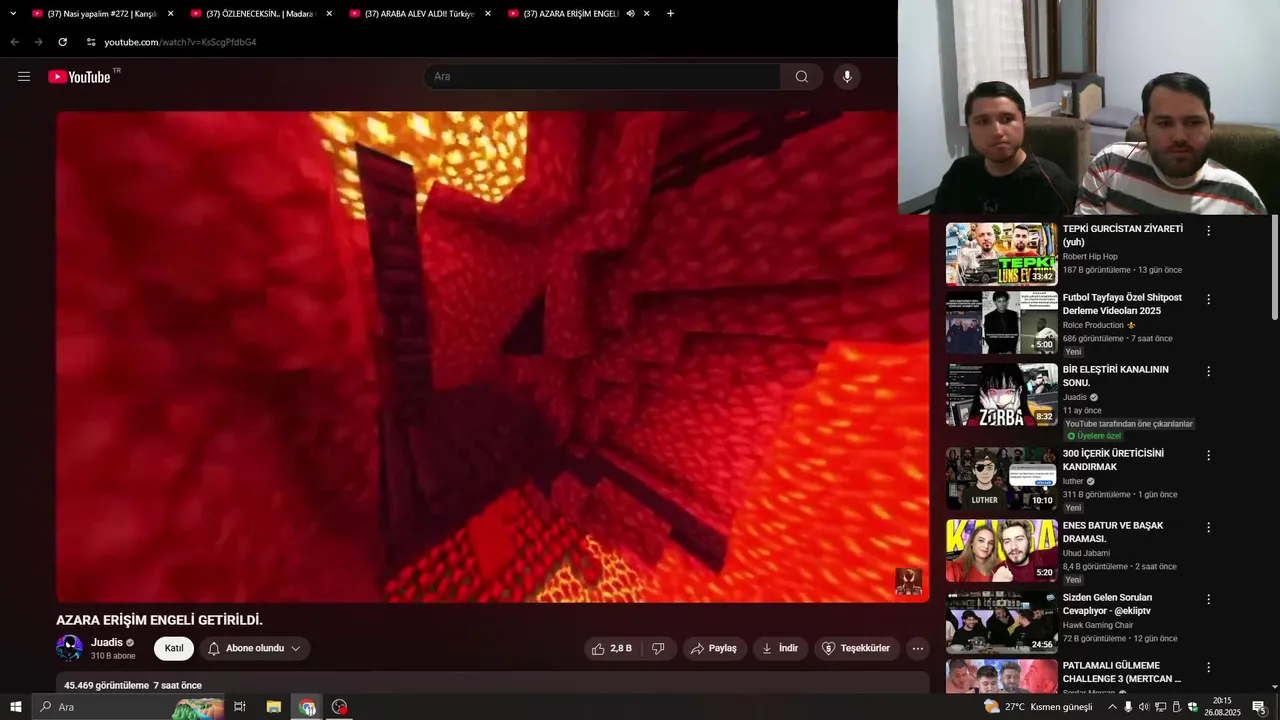Open Futbol Tayfaya Özel Shitpost video title
The width and height of the screenshot is (1280, 720).
tap(1122, 304)
